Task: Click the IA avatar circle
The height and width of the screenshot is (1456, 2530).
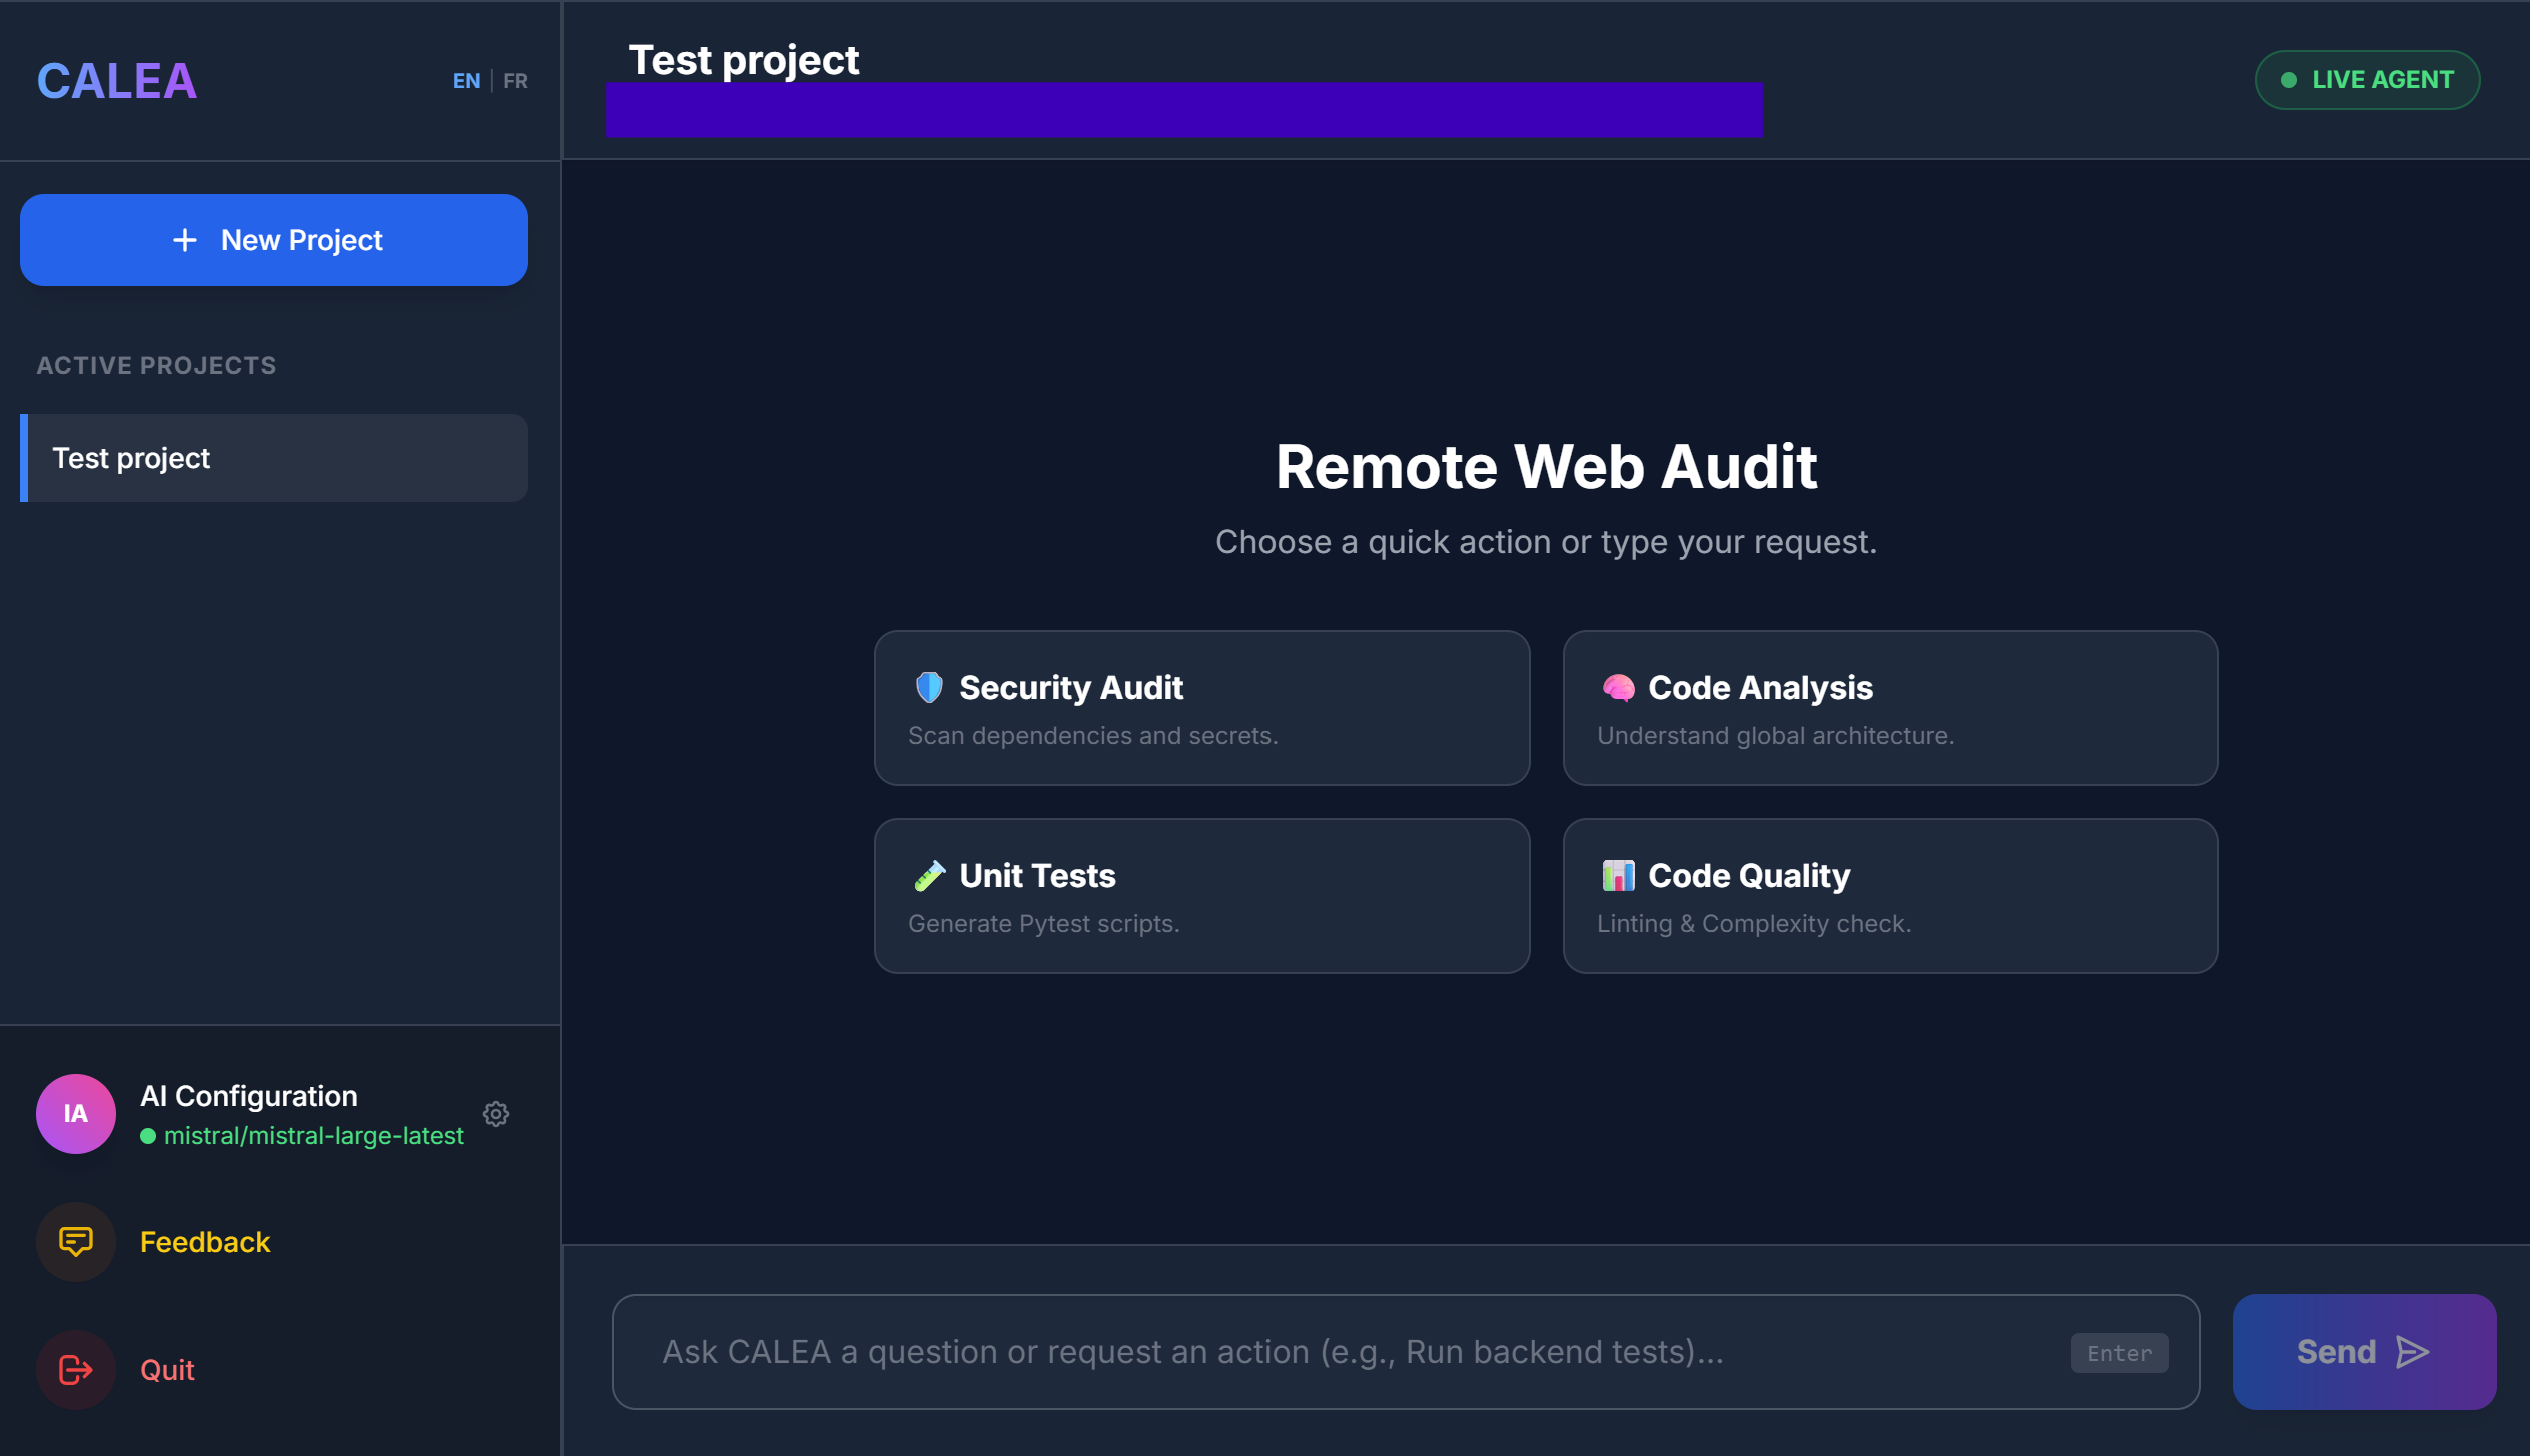Action: (76, 1114)
